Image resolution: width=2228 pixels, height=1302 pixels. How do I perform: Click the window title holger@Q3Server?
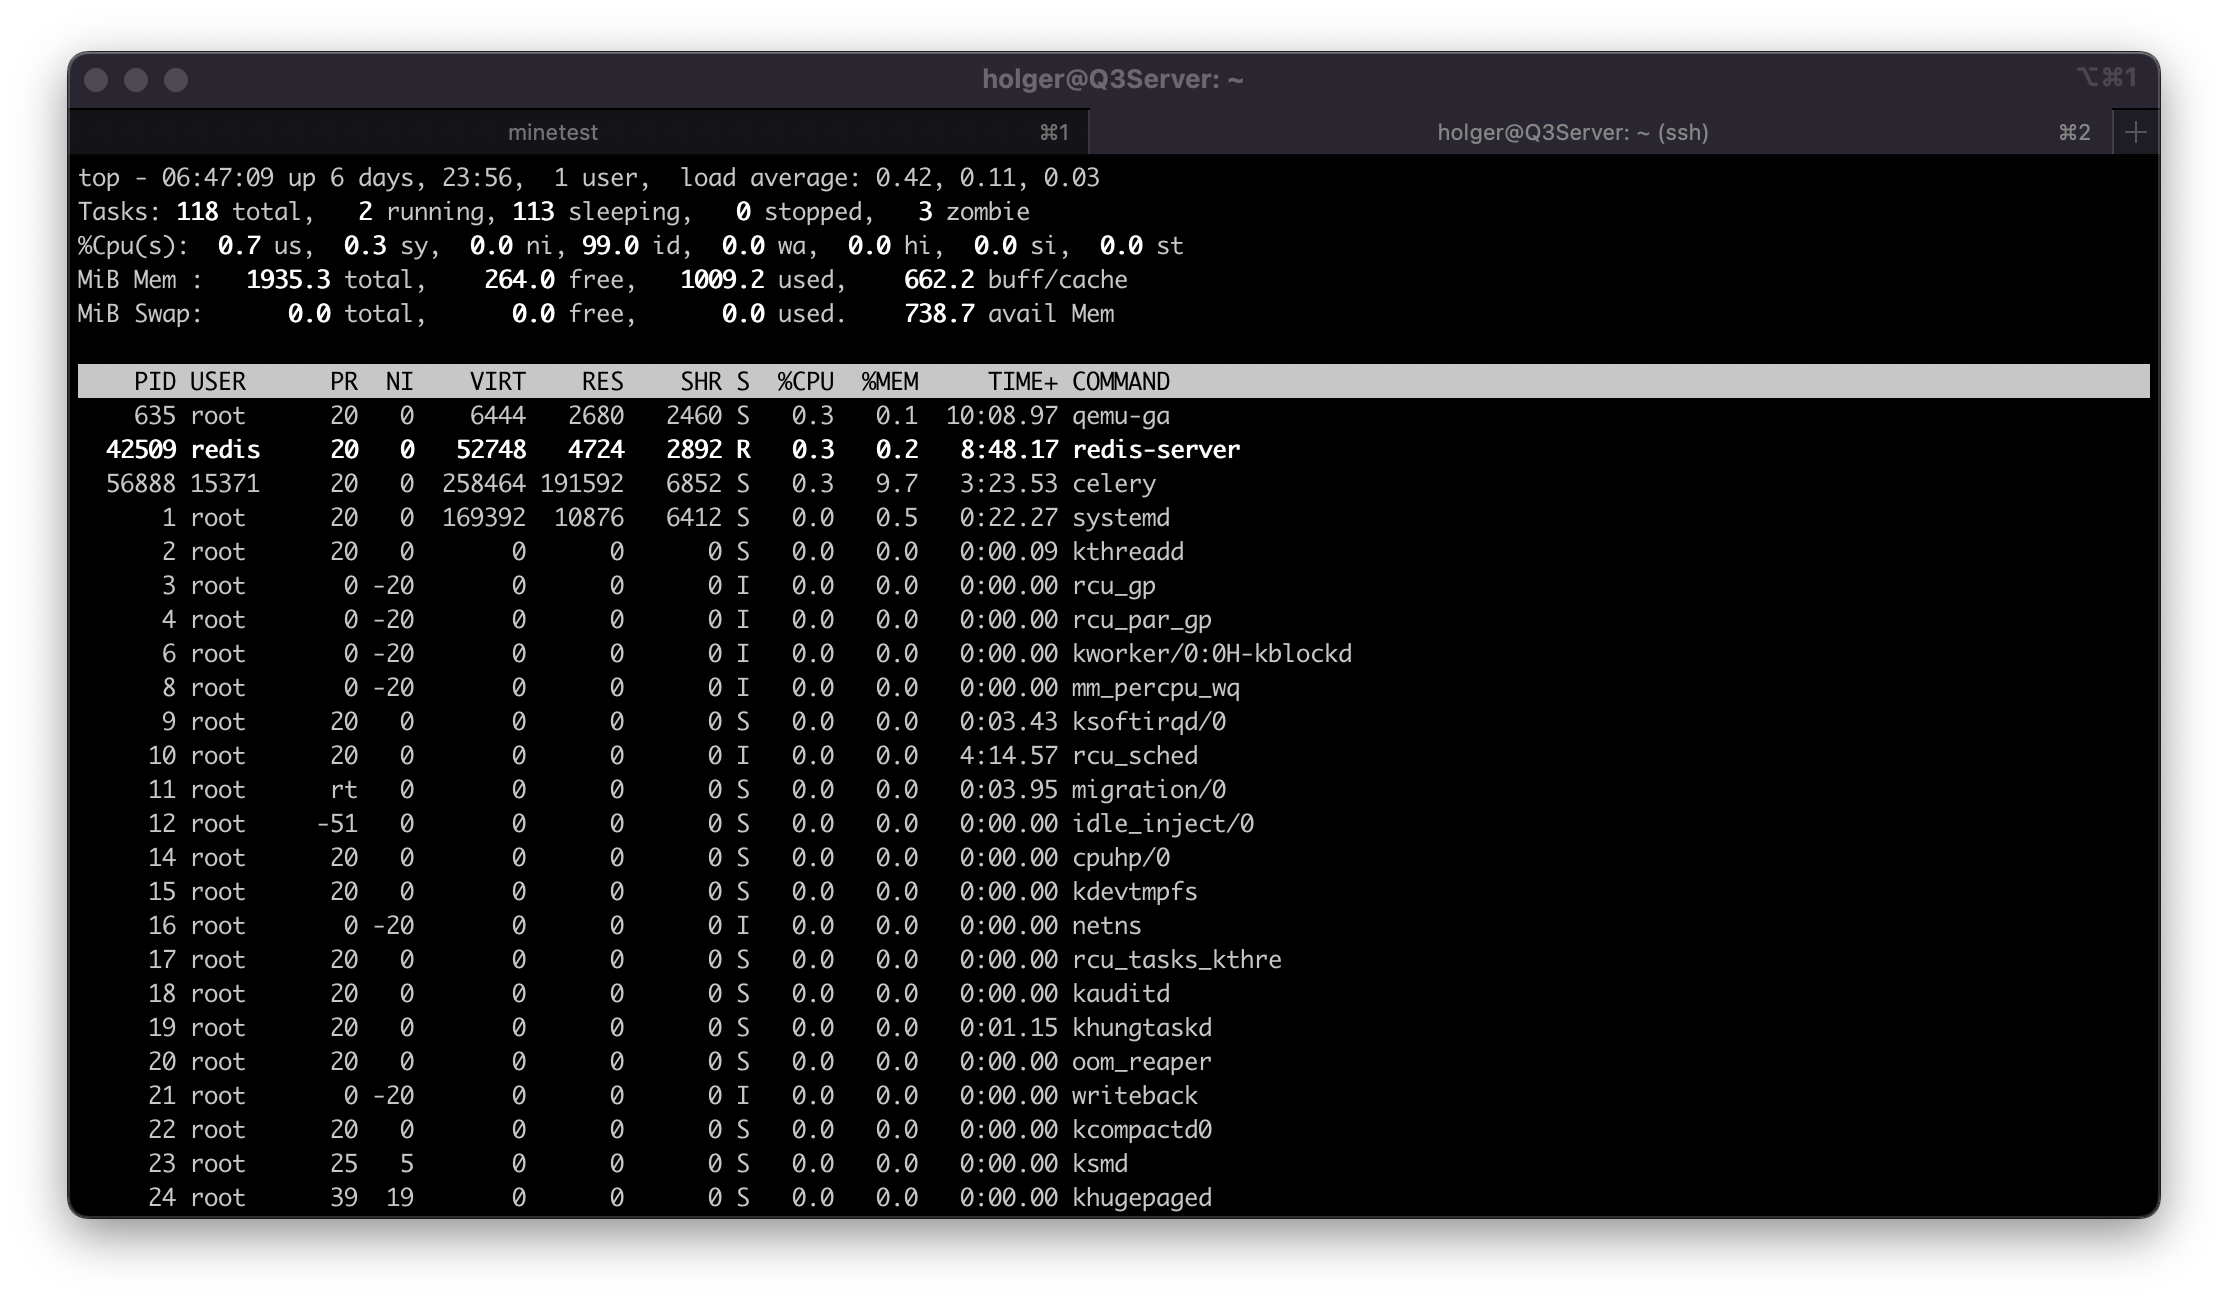click(x=1112, y=79)
